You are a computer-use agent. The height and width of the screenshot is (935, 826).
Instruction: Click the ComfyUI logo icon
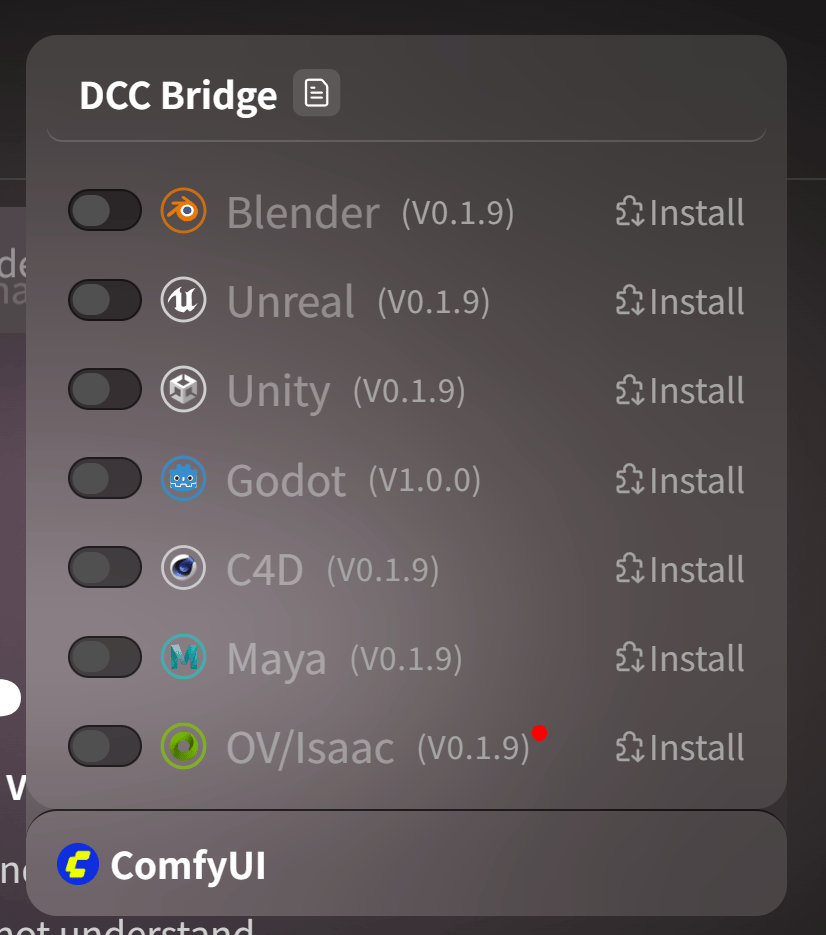(78, 864)
